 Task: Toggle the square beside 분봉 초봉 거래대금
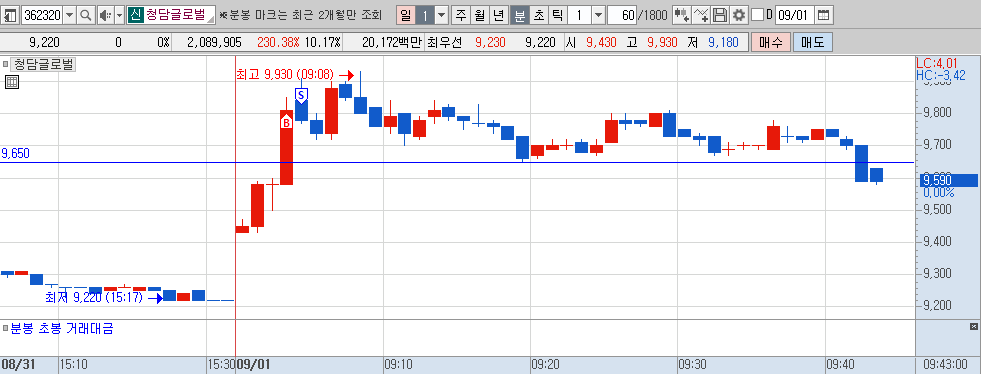(6, 328)
